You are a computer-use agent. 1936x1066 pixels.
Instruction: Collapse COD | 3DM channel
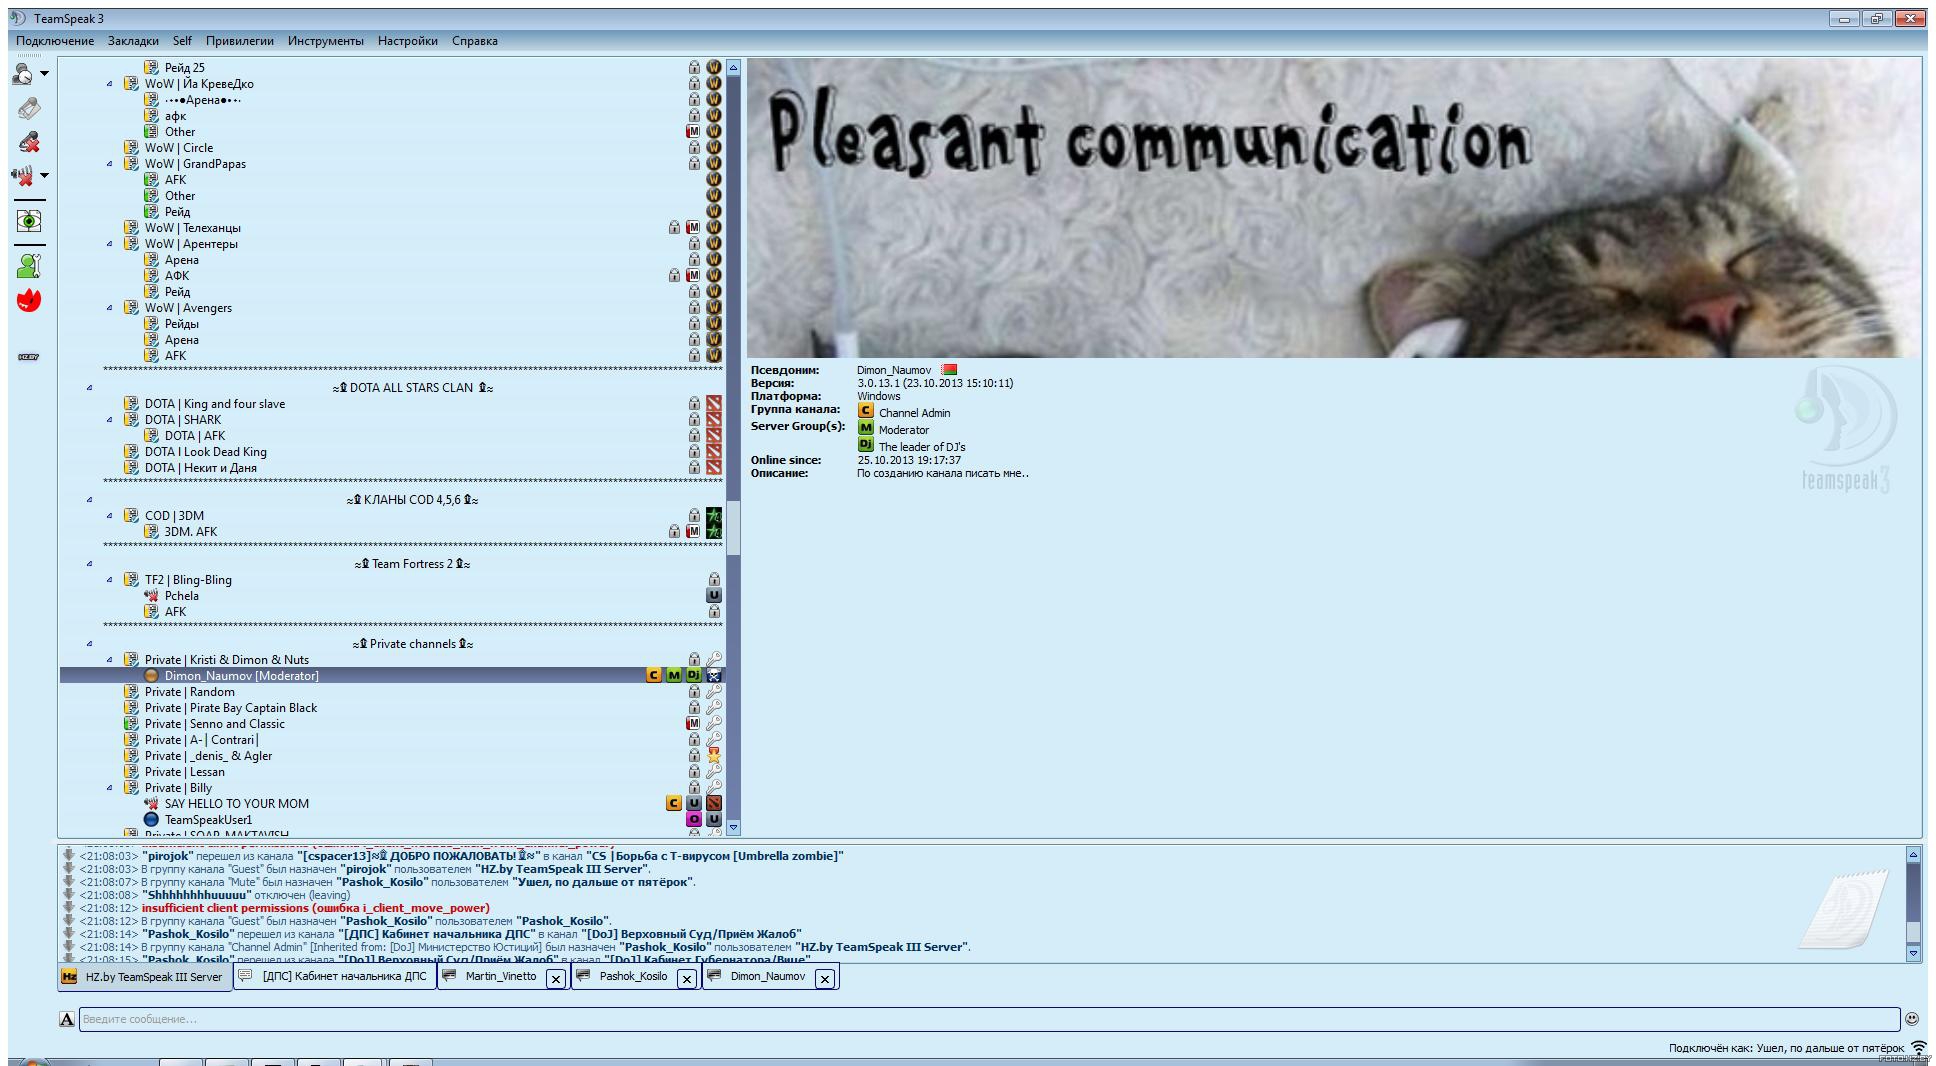[110, 516]
